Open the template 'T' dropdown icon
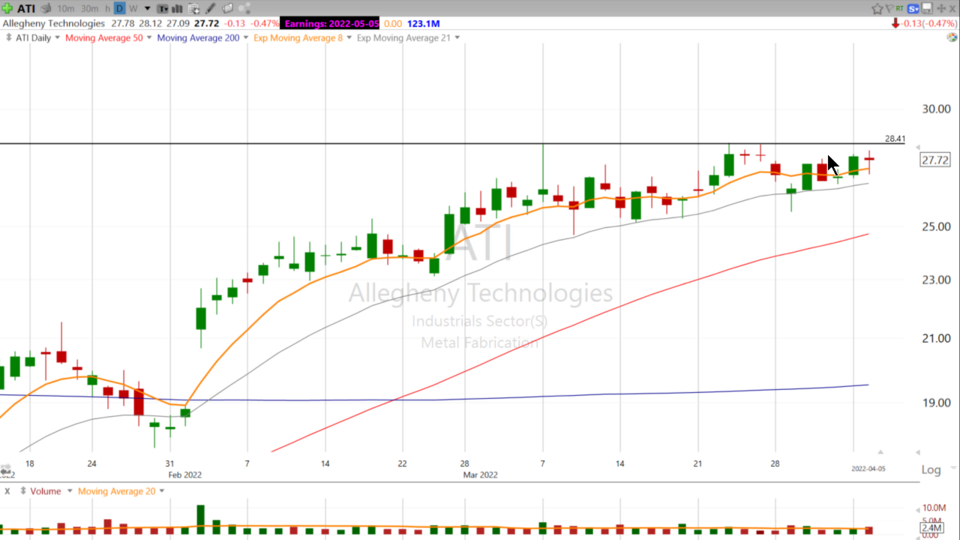This screenshot has height=540, width=960. (x=163, y=9)
